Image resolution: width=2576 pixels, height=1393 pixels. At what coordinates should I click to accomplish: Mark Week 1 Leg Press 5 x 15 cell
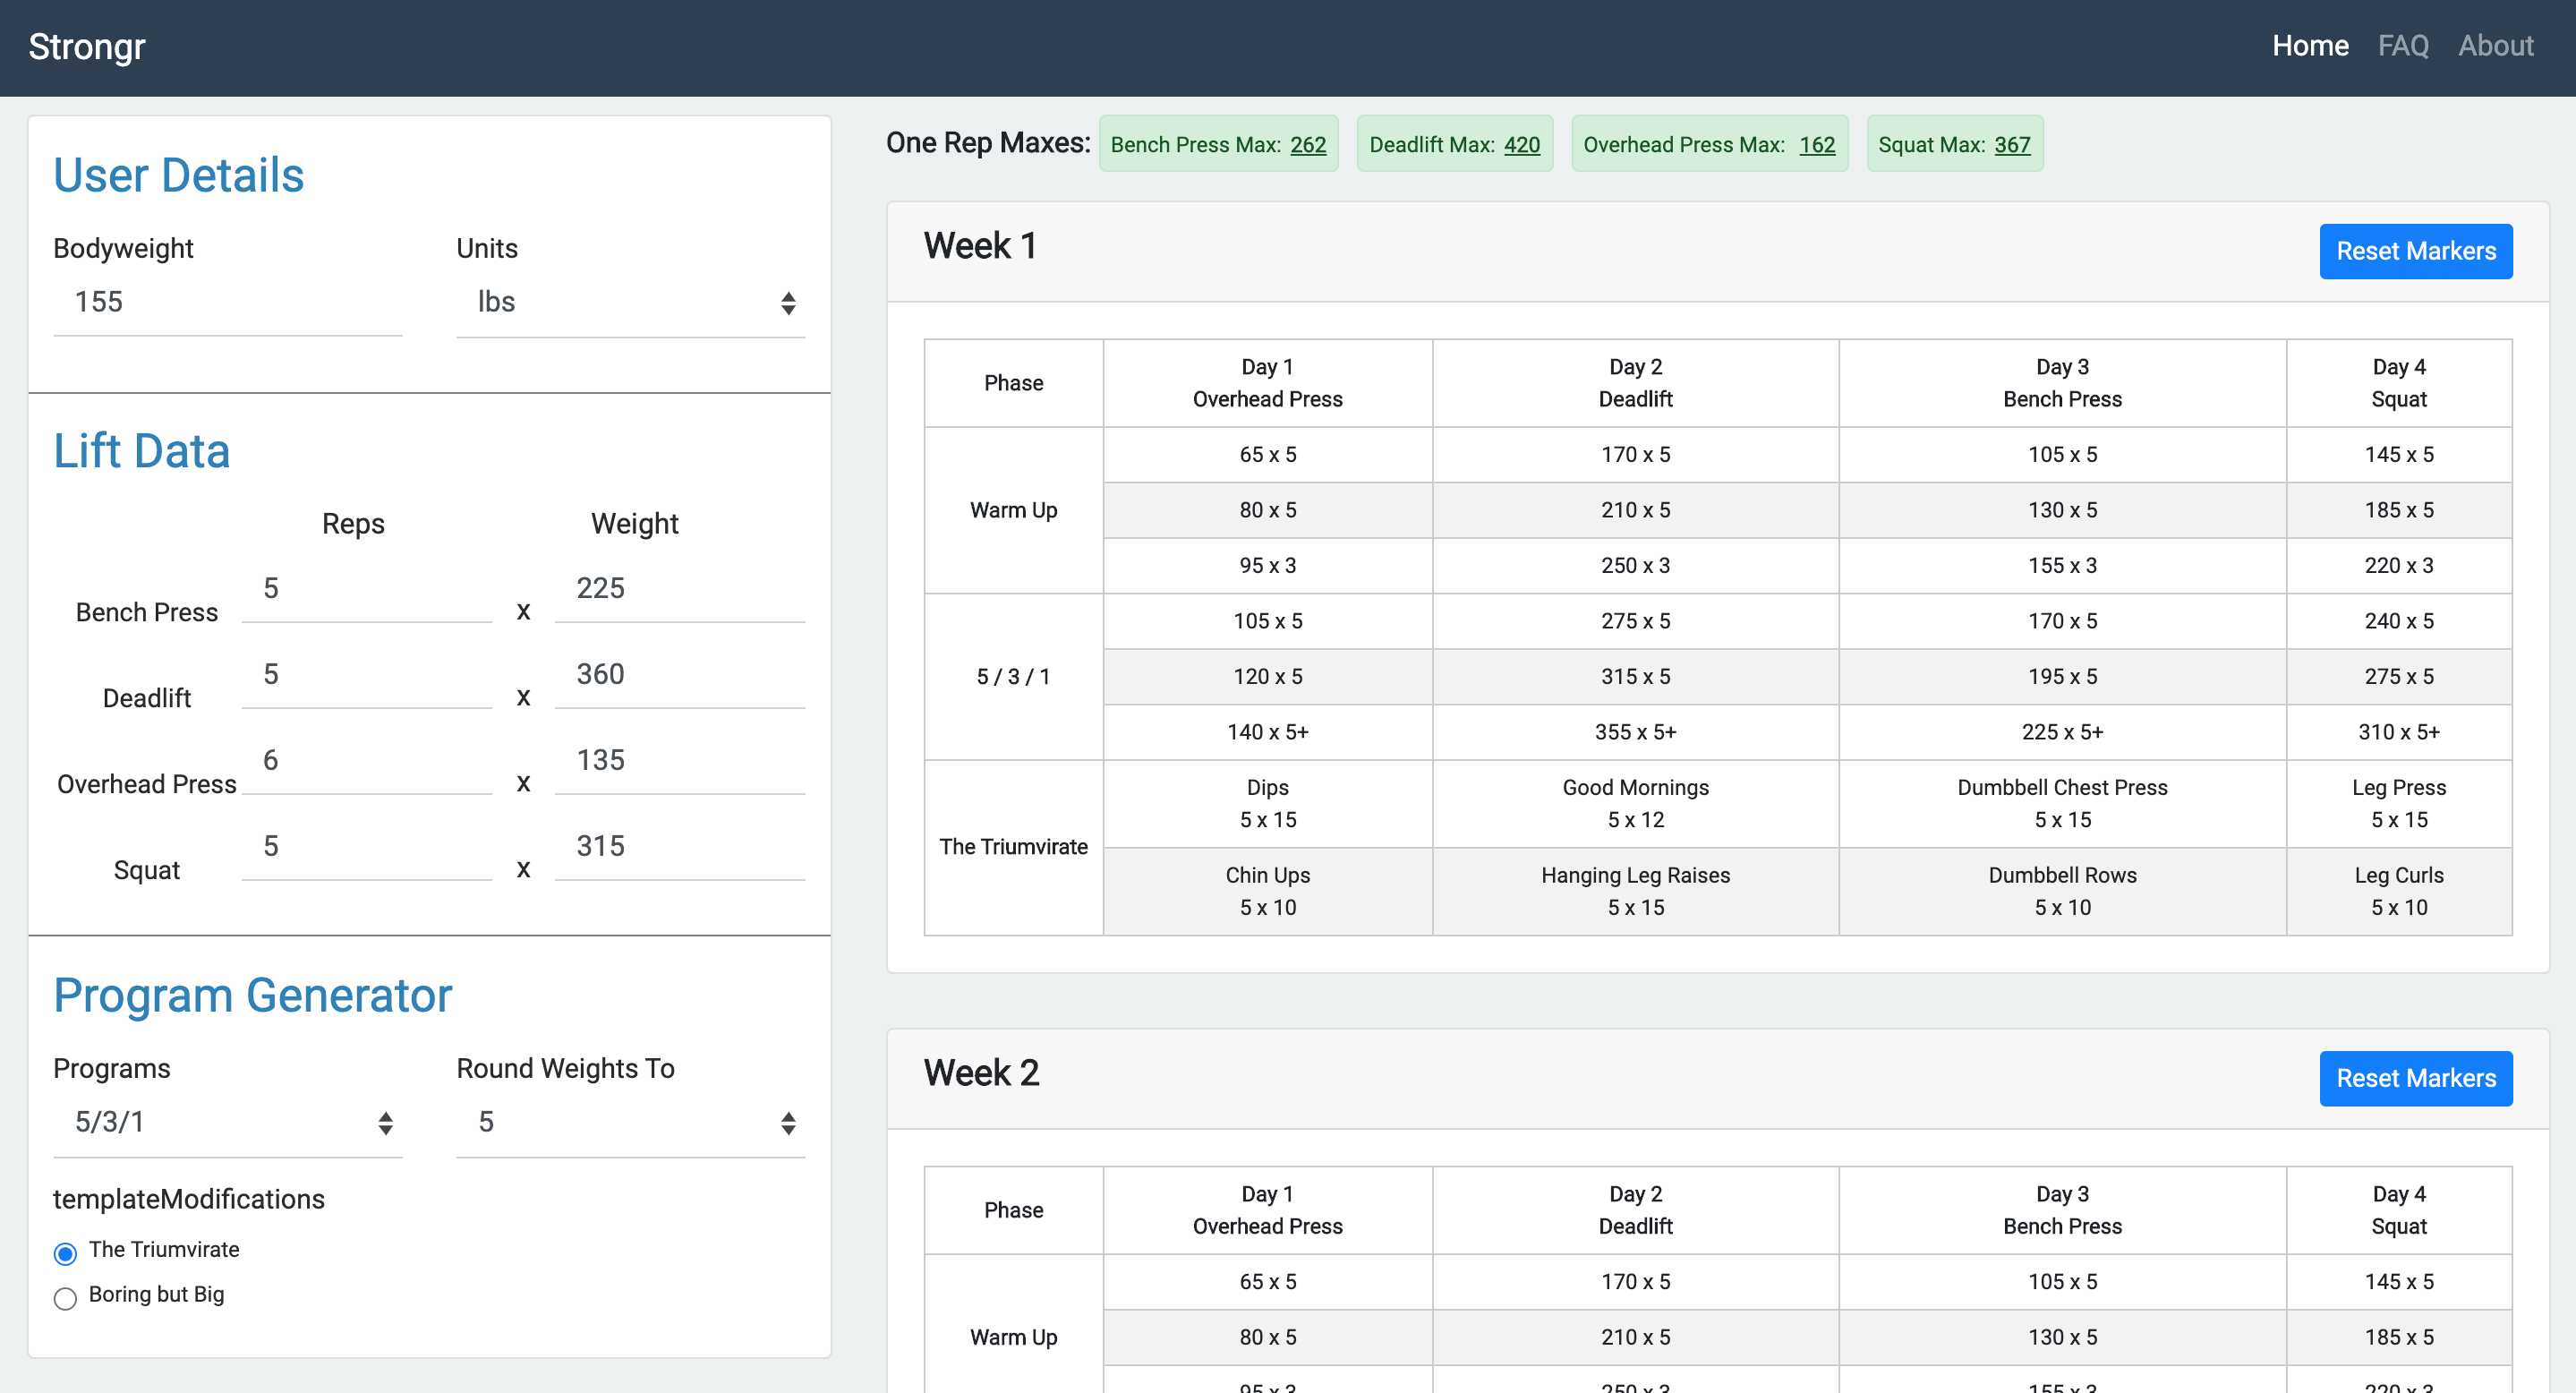coord(2399,804)
